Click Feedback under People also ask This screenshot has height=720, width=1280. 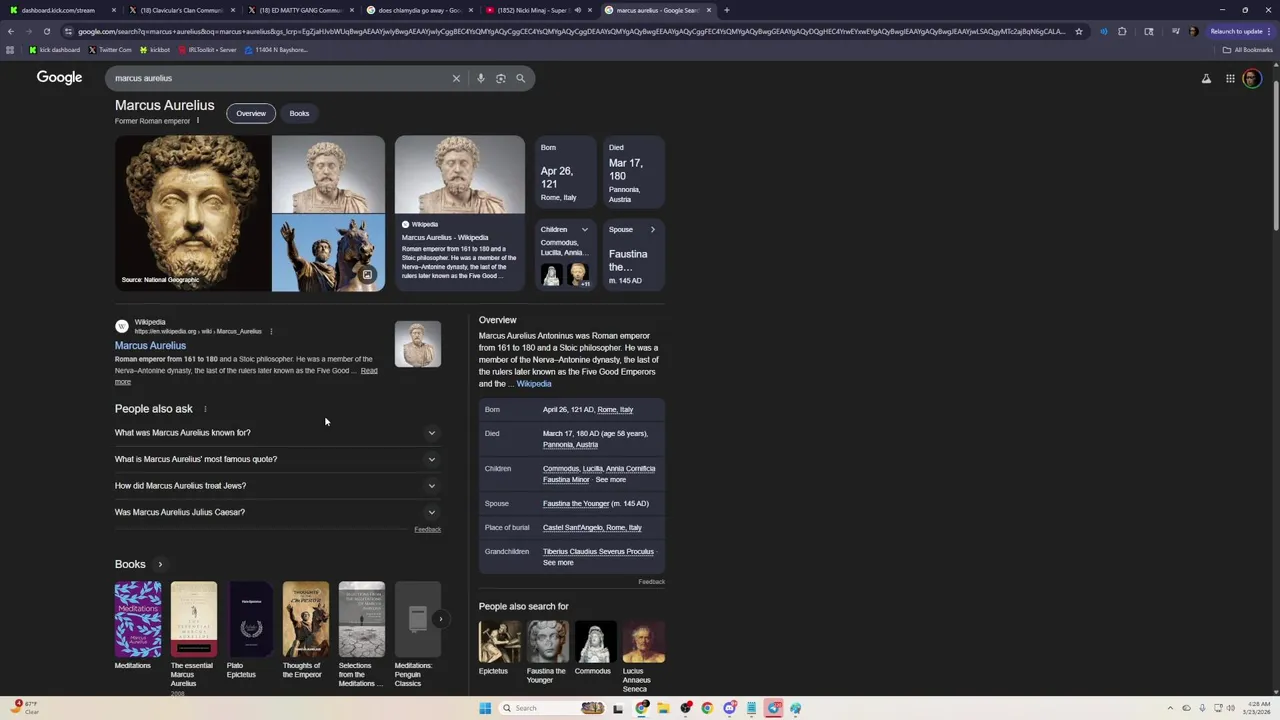tap(427, 530)
